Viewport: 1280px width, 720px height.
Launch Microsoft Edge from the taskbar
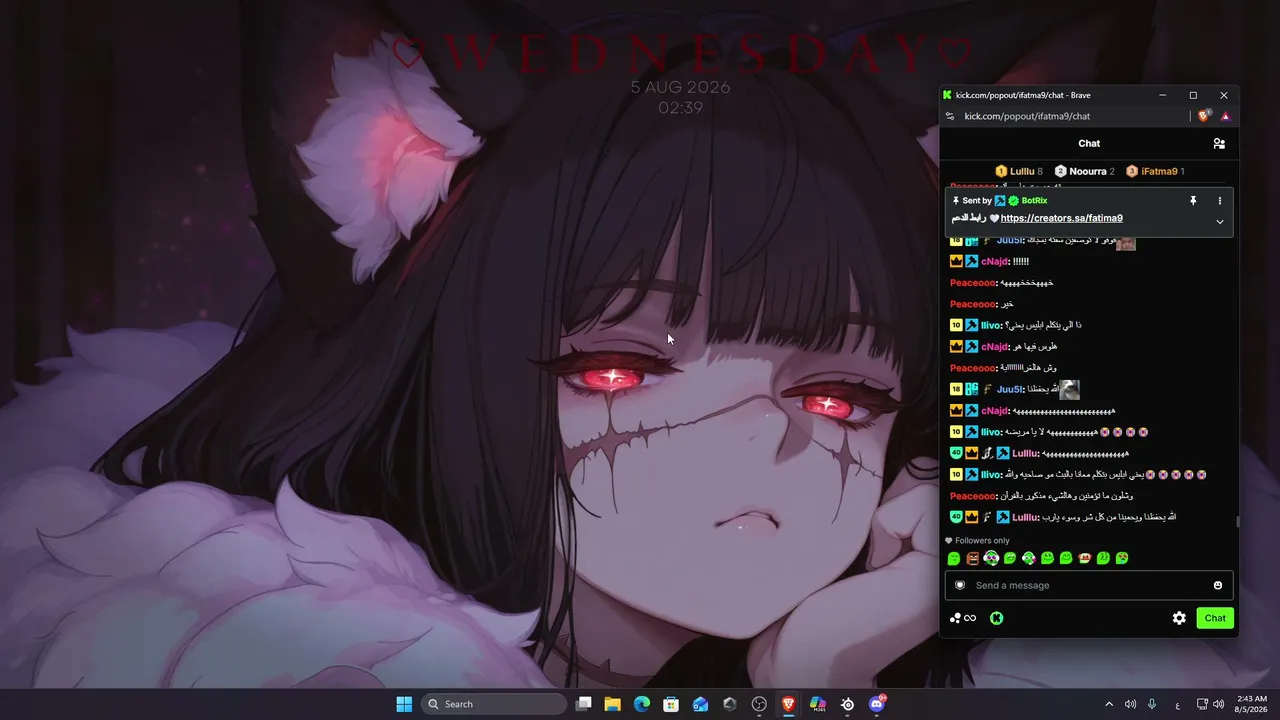tap(642, 704)
